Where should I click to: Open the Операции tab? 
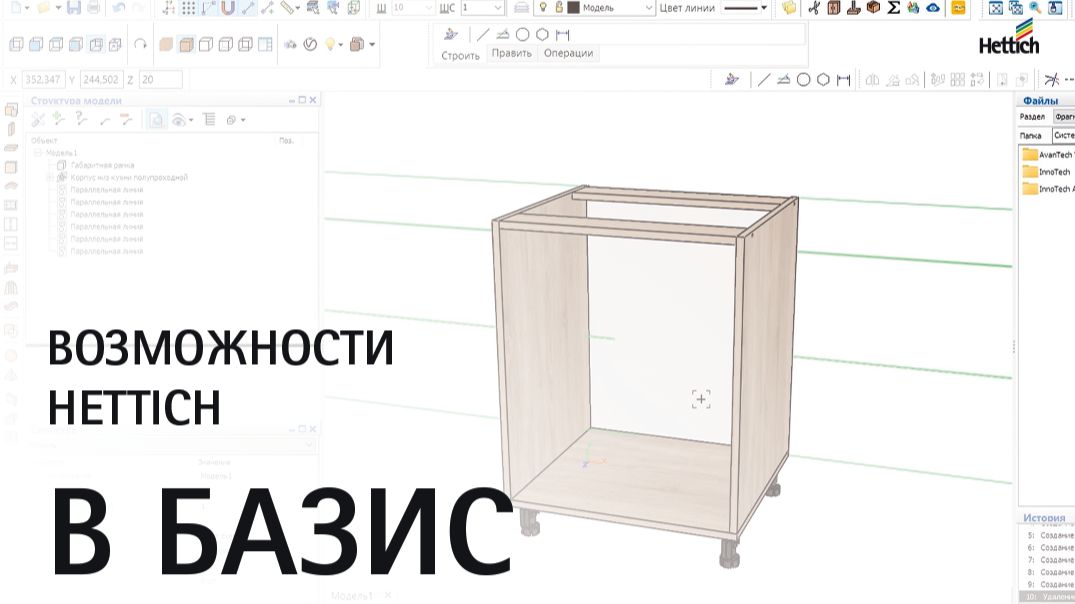pos(568,53)
